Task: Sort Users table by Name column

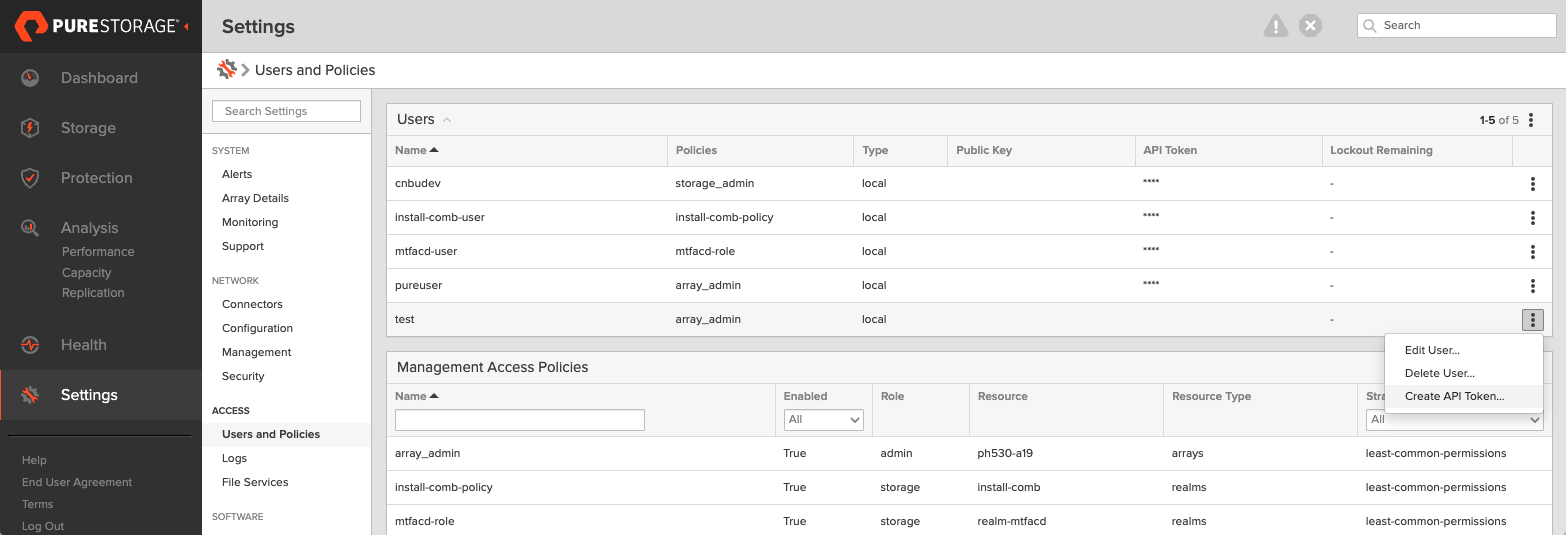Action: coord(417,150)
